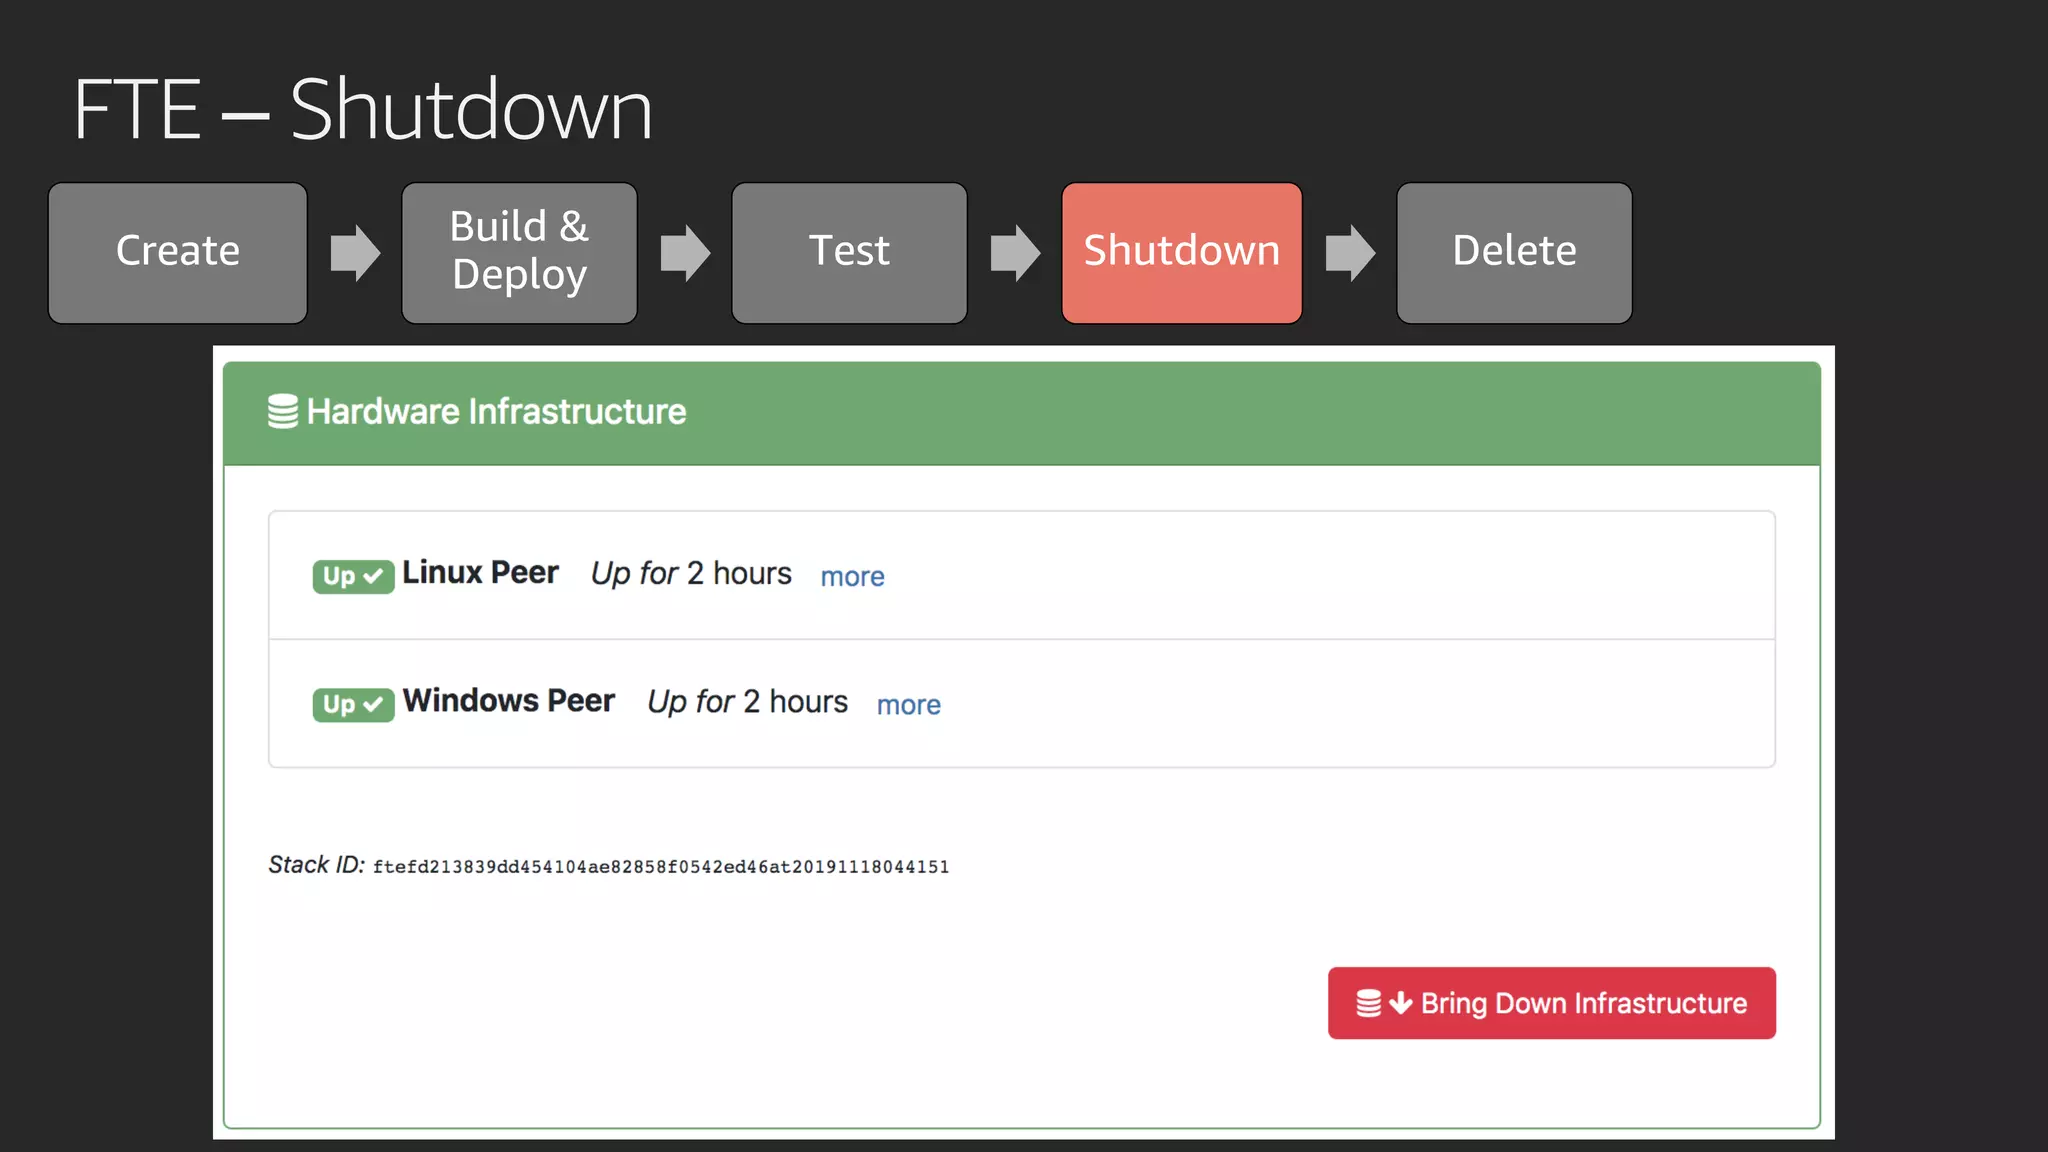The height and width of the screenshot is (1152, 2048).
Task: Click Bring Down Infrastructure button
Action: click(1551, 1003)
